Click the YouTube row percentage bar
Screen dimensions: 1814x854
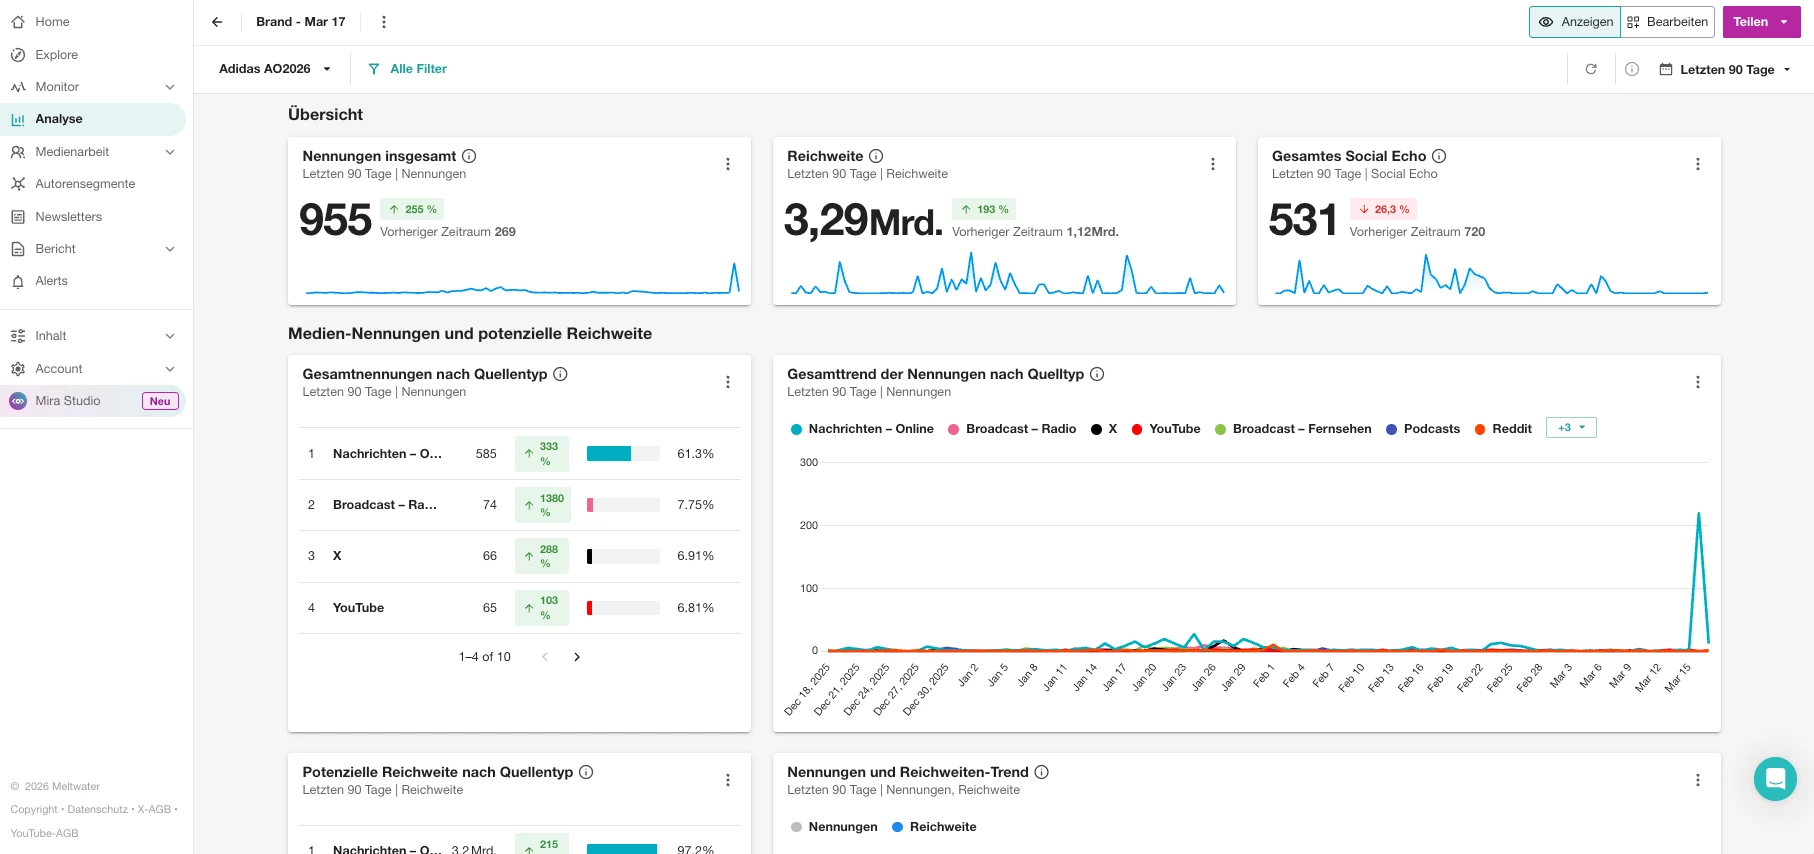pos(623,608)
